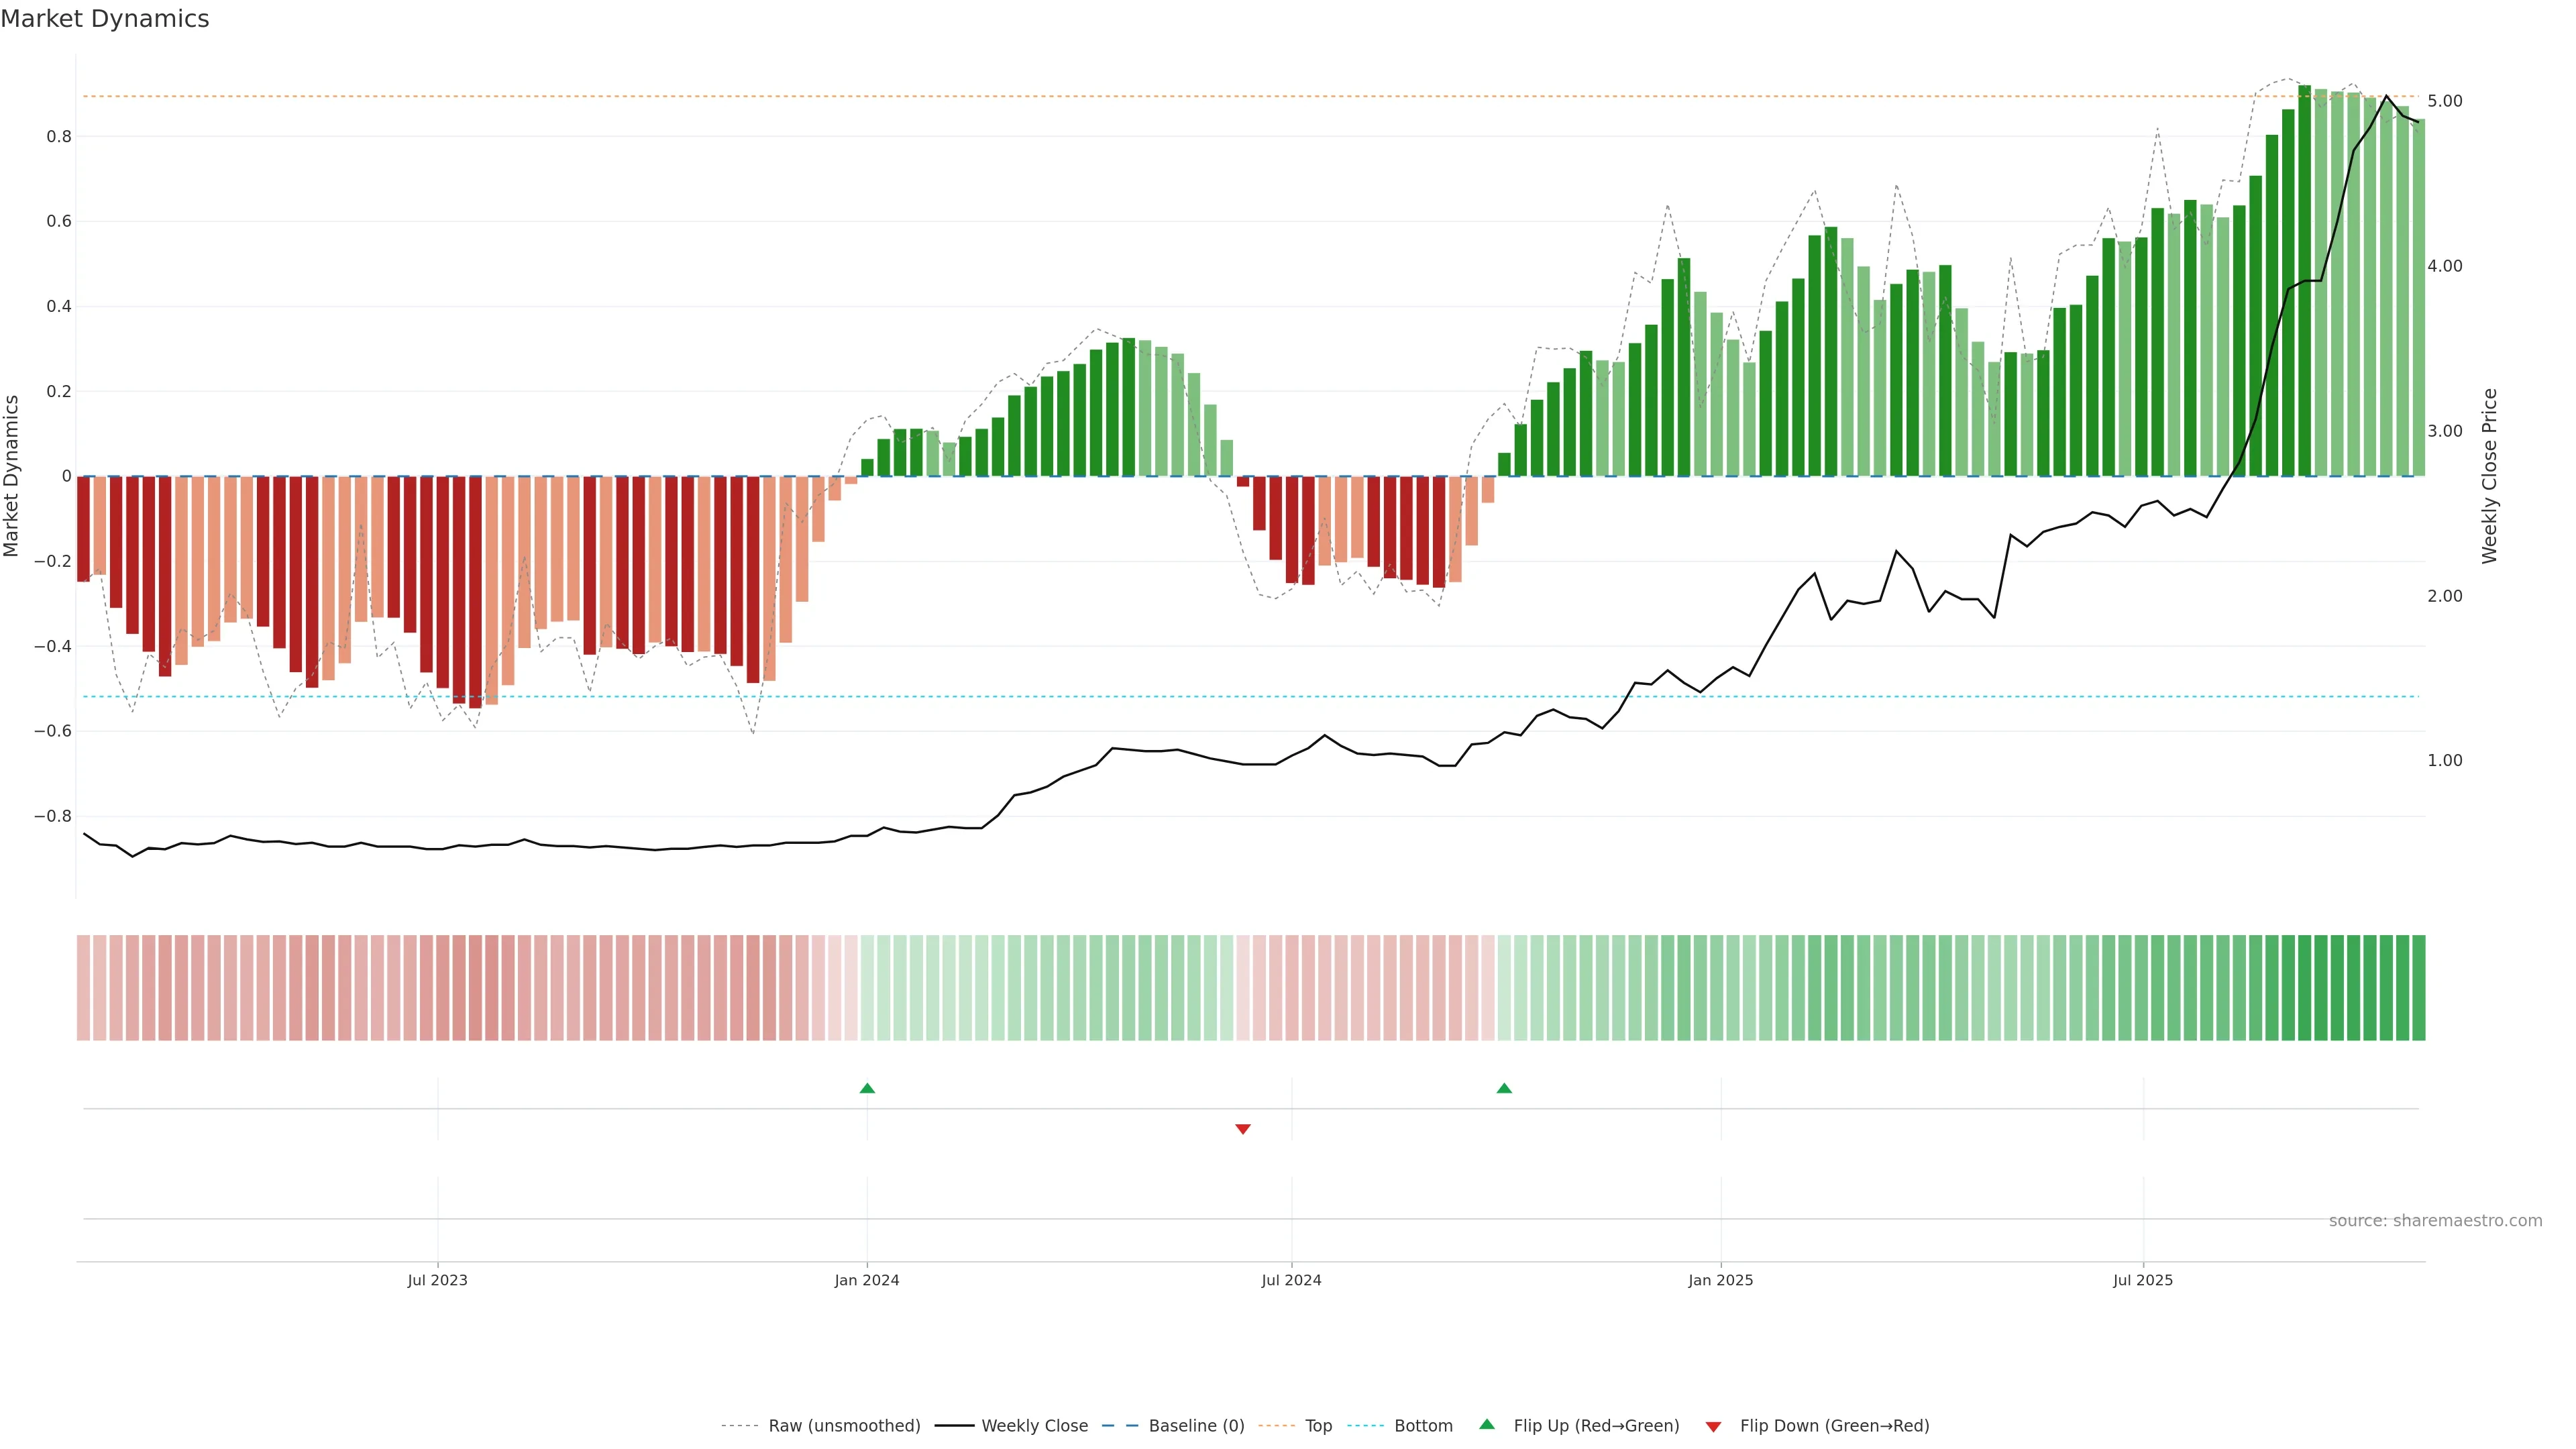Viewport: 2576px width, 1449px height.
Task: Click the source: sharemaestro.com text
Action: tap(2435, 1221)
